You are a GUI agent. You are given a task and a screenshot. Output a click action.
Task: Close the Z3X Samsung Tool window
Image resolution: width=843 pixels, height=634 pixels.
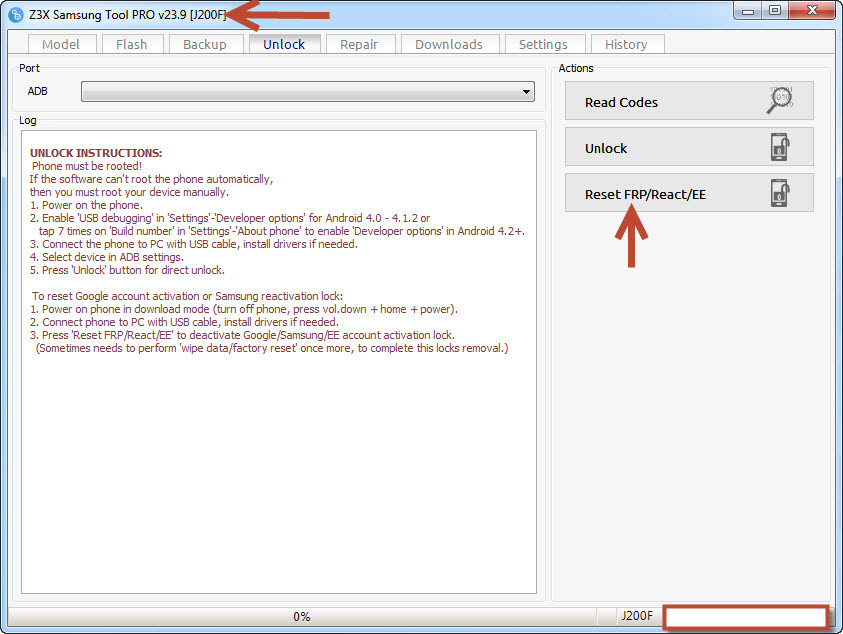click(x=812, y=11)
